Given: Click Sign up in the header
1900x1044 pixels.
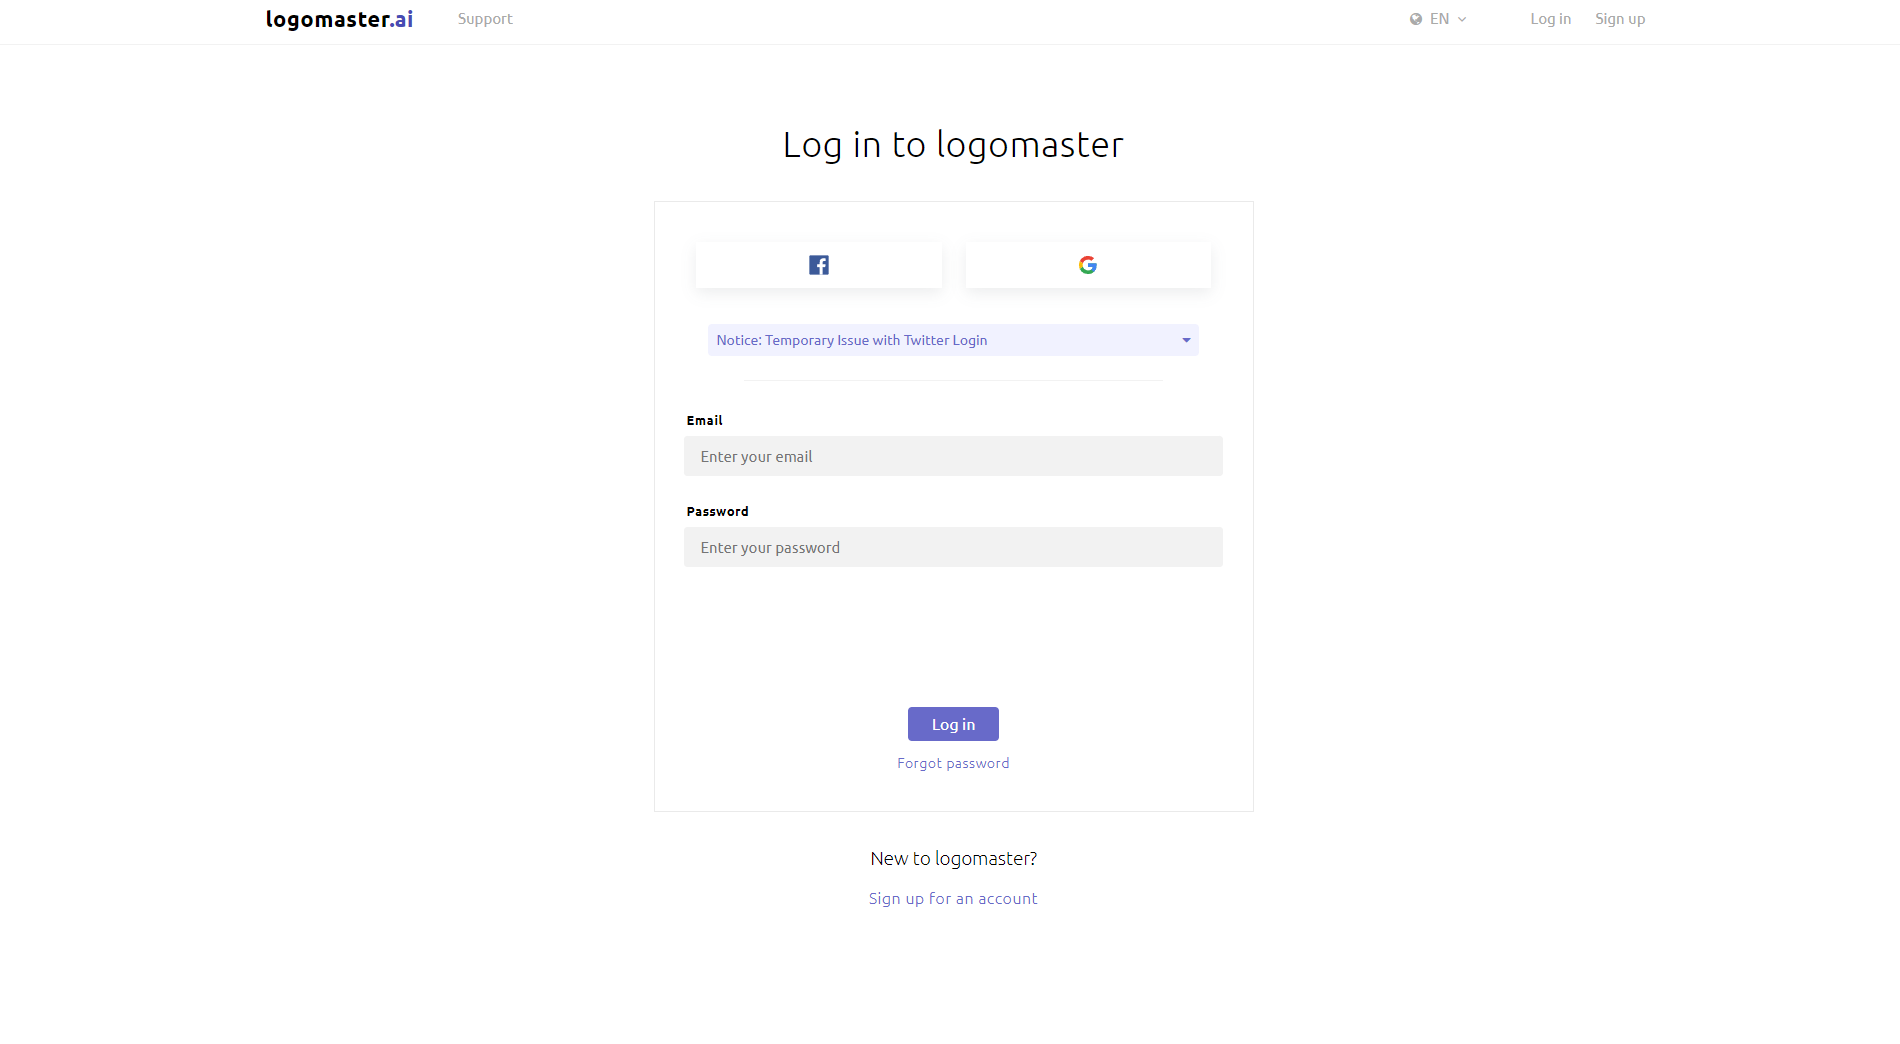Looking at the screenshot, I should (x=1619, y=18).
